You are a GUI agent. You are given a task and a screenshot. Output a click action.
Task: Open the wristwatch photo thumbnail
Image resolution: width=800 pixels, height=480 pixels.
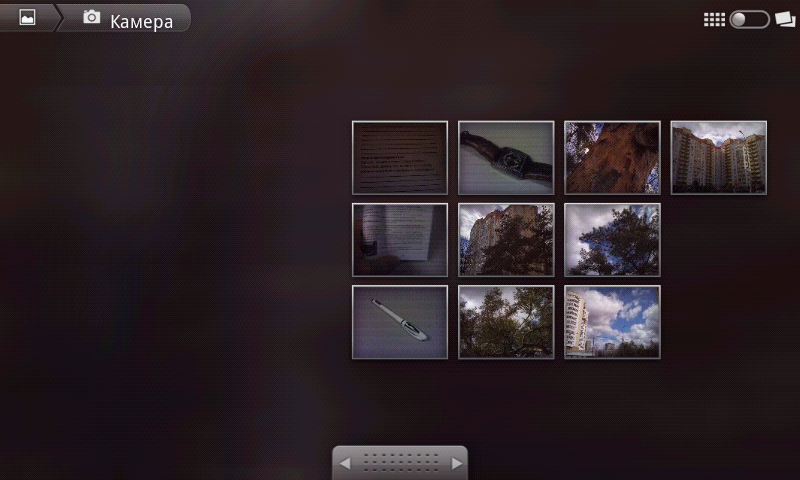[506, 158]
